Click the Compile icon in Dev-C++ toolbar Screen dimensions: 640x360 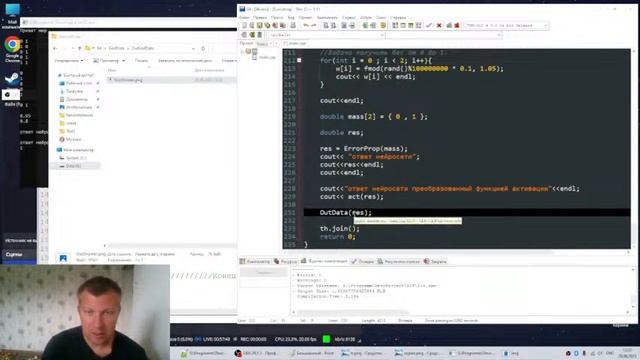click(395, 25)
